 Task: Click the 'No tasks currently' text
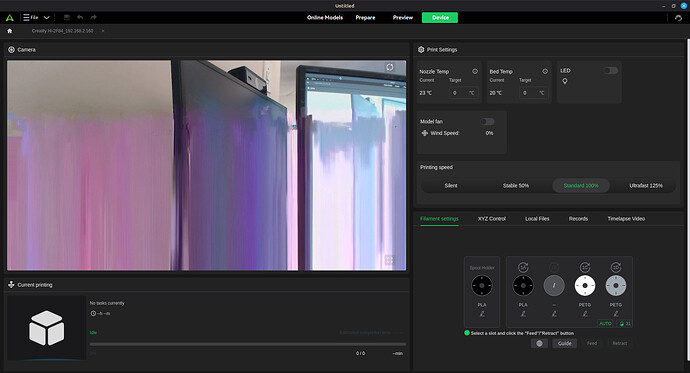tap(107, 303)
